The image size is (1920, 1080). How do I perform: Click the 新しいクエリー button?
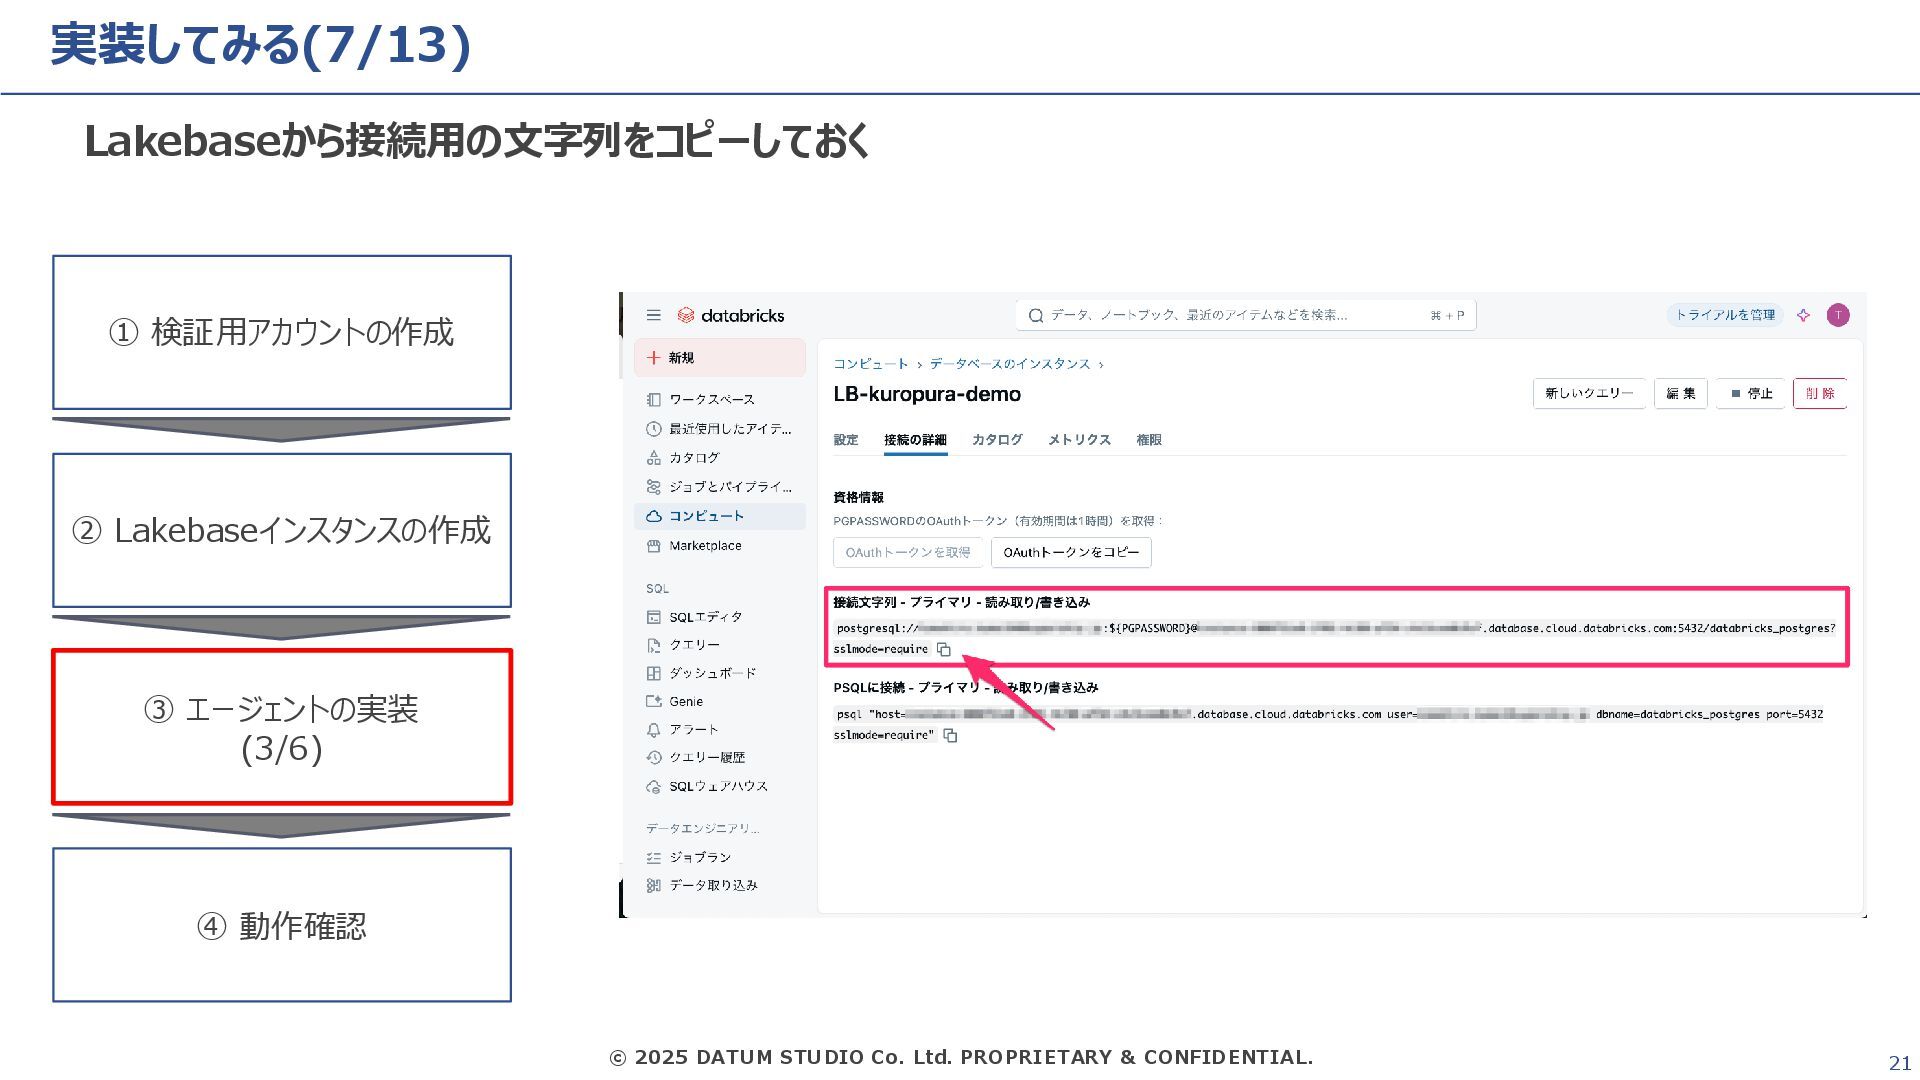tap(1589, 394)
